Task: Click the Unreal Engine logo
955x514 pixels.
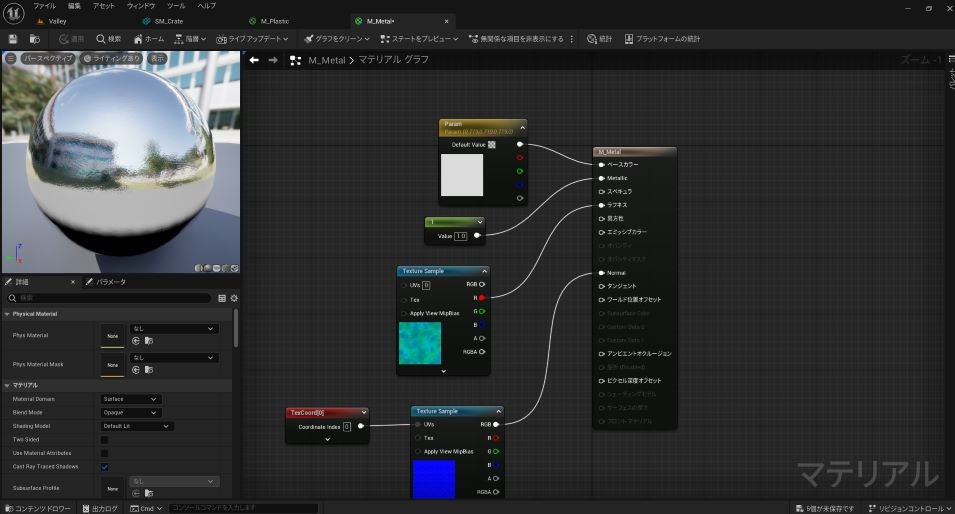Action: (13, 13)
